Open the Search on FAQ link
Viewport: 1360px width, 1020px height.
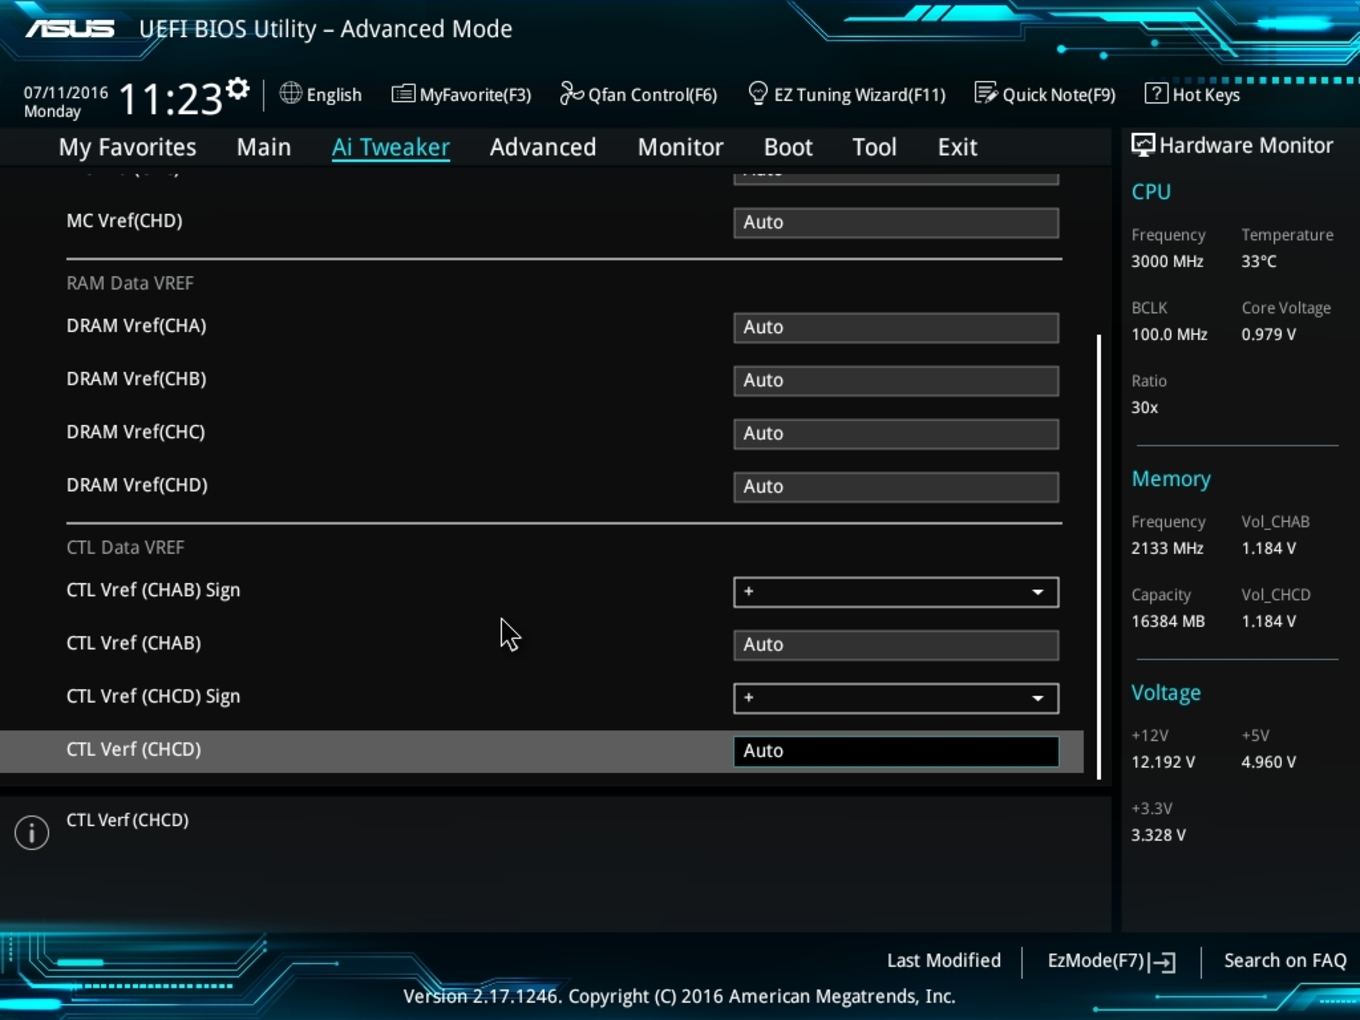pyautogui.click(x=1285, y=960)
